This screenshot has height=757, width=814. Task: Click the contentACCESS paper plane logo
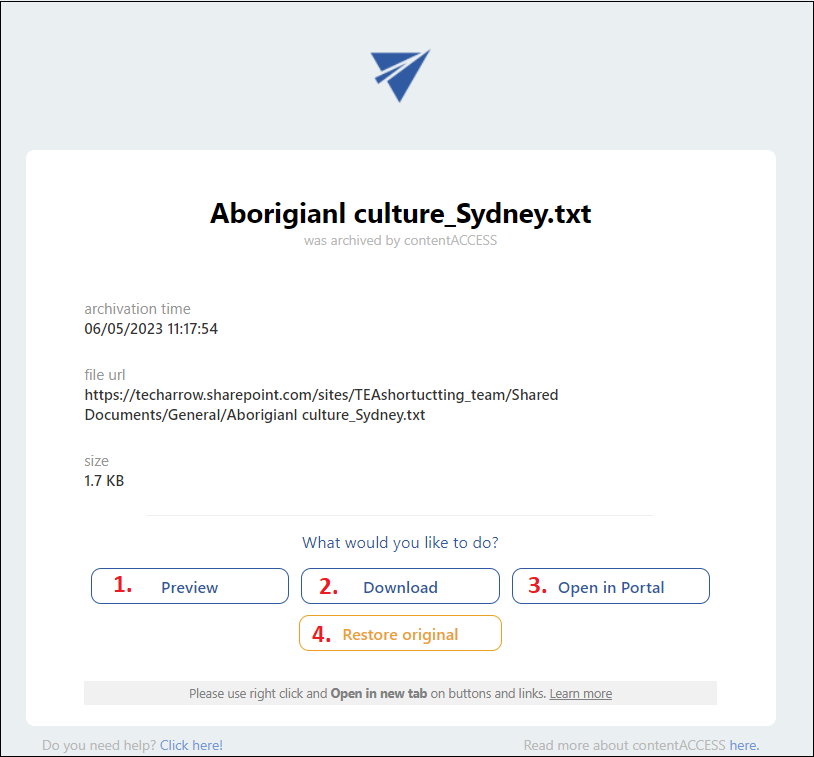[x=400, y=75]
